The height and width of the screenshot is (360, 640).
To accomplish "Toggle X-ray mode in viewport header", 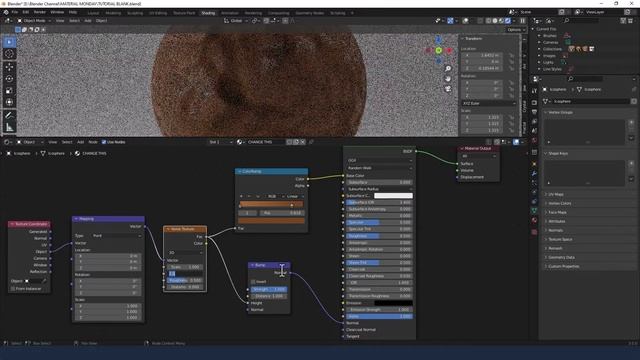I will coord(480,20).
